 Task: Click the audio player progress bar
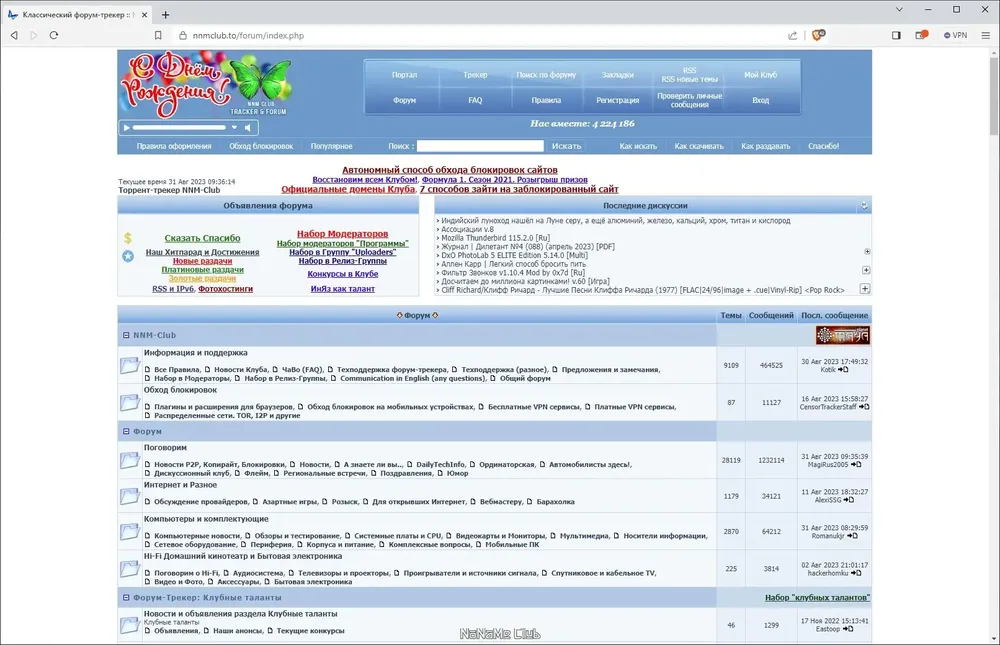click(179, 128)
